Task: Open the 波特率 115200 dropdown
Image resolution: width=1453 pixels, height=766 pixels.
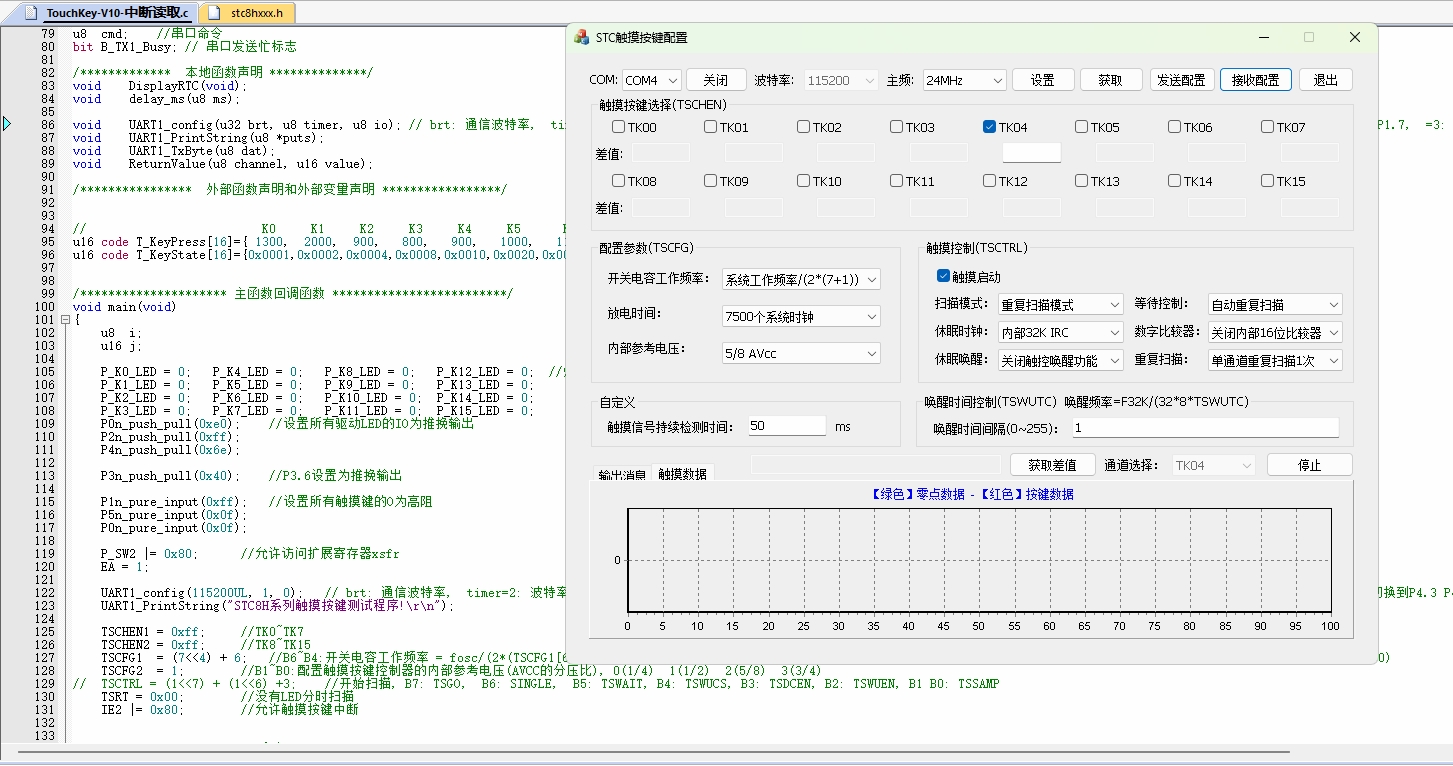Action: 841,80
